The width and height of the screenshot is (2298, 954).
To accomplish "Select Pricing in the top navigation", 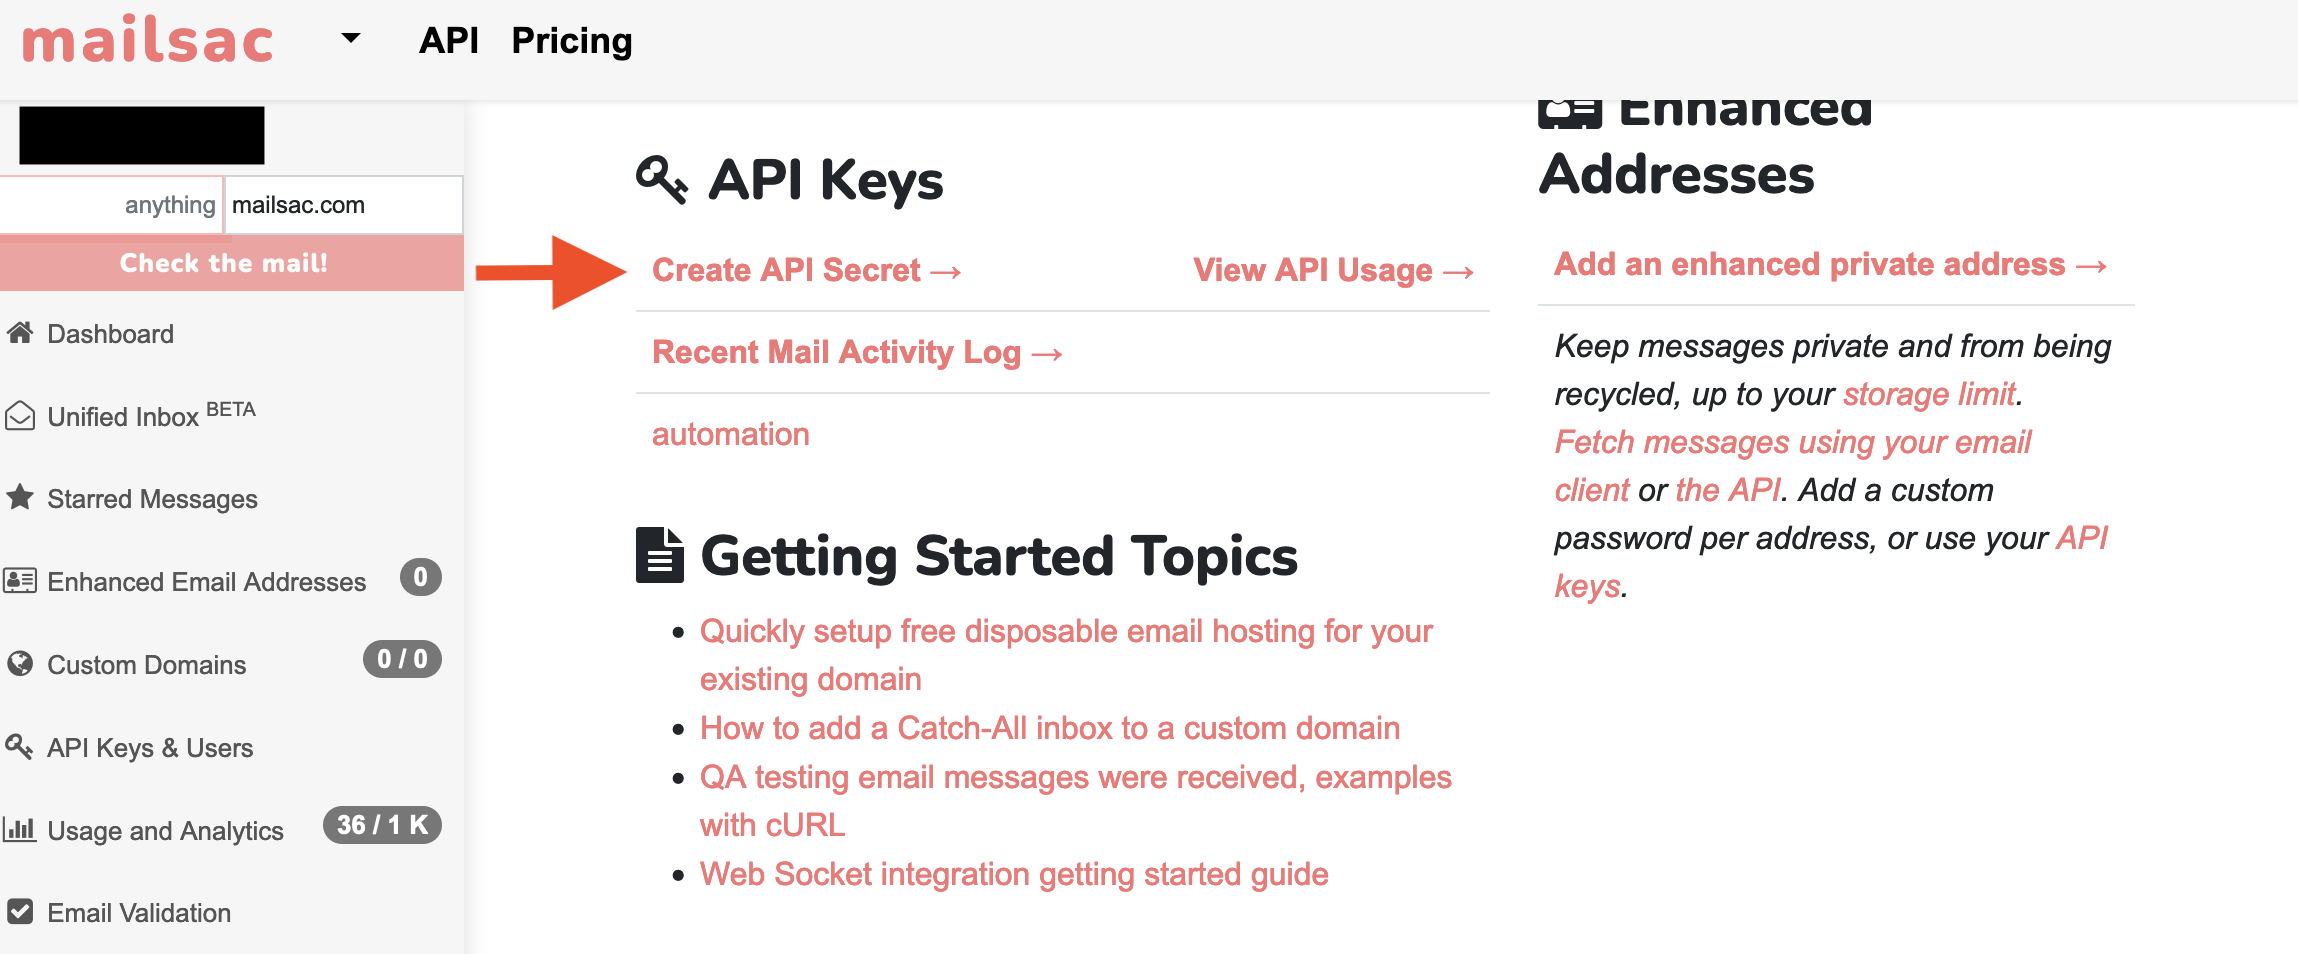I will [571, 40].
